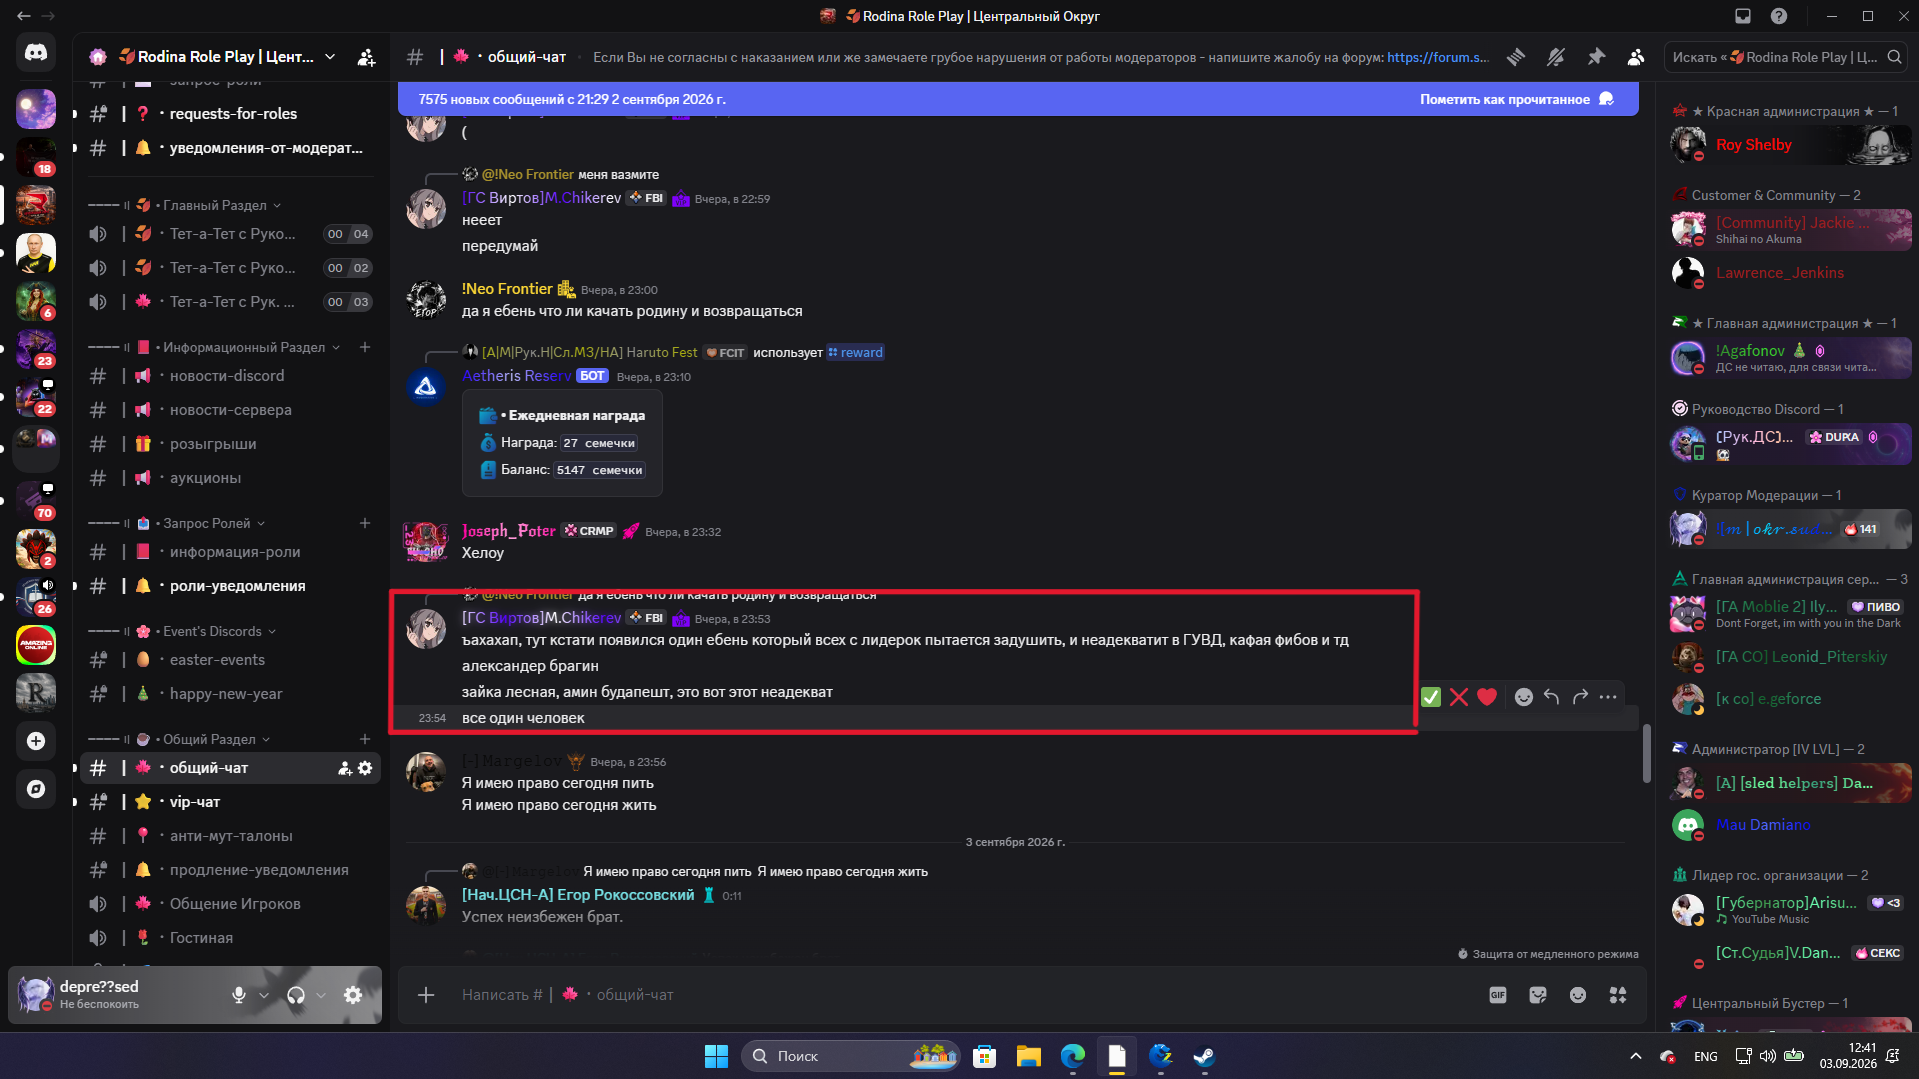Open the Threads icon in channel header
Image resolution: width=1919 pixels, height=1079 pixels.
[x=1516, y=57]
